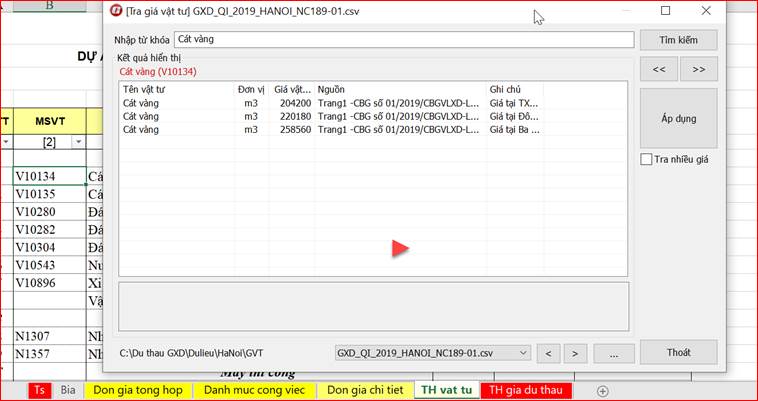Click the browse ... button

coord(613,353)
